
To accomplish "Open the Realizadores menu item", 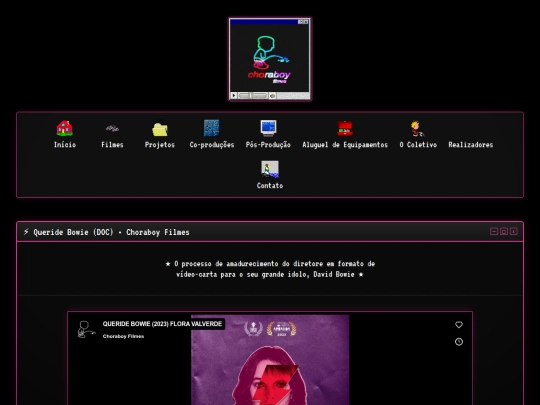I will pyautogui.click(x=470, y=145).
